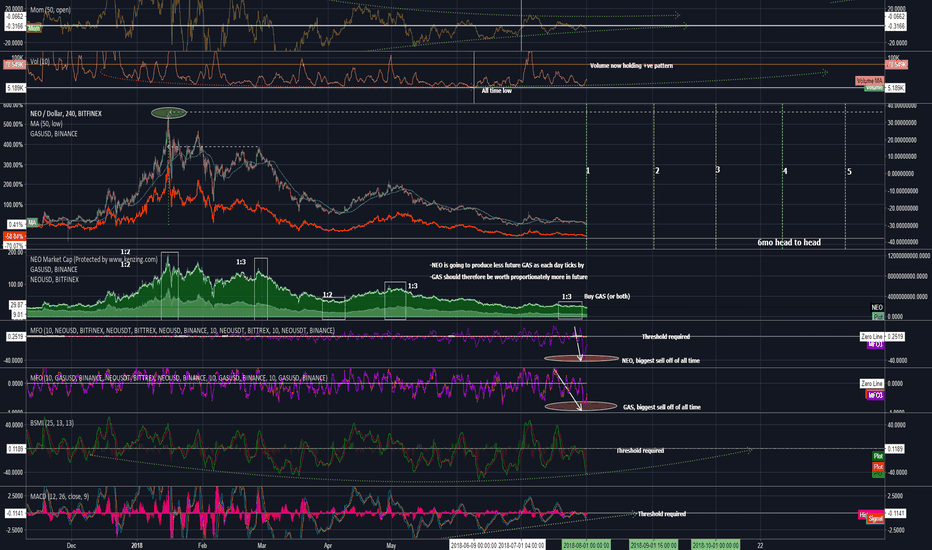Screen dimensions: 932x550
Task: Select the Vol (10) indicator title
Action: [40, 61]
